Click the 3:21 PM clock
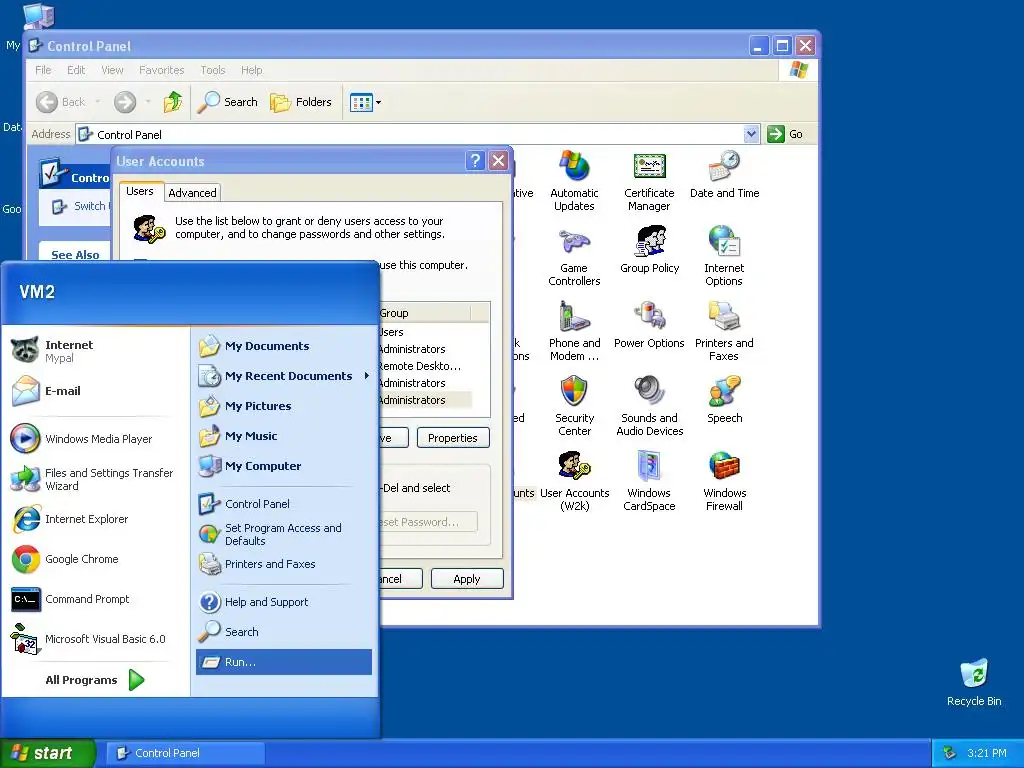This screenshot has width=1024, height=768. [x=987, y=753]
